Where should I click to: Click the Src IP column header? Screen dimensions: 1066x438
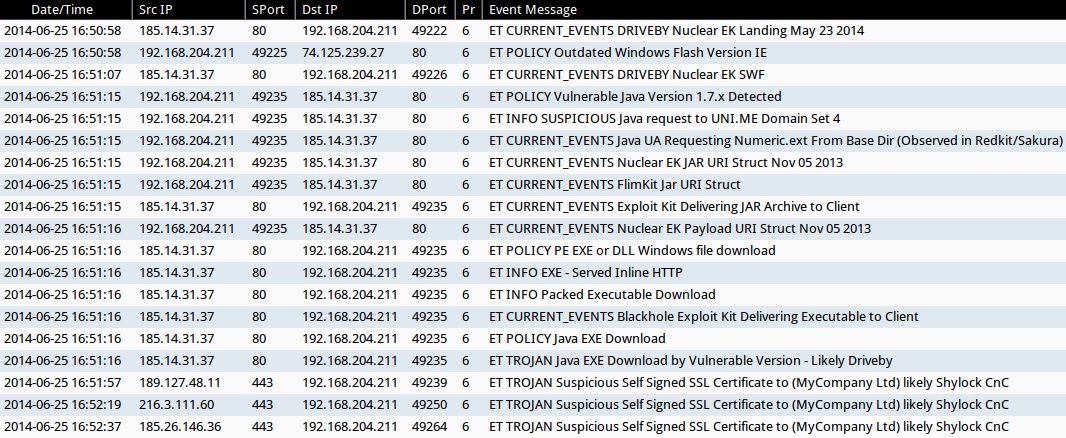158,9
